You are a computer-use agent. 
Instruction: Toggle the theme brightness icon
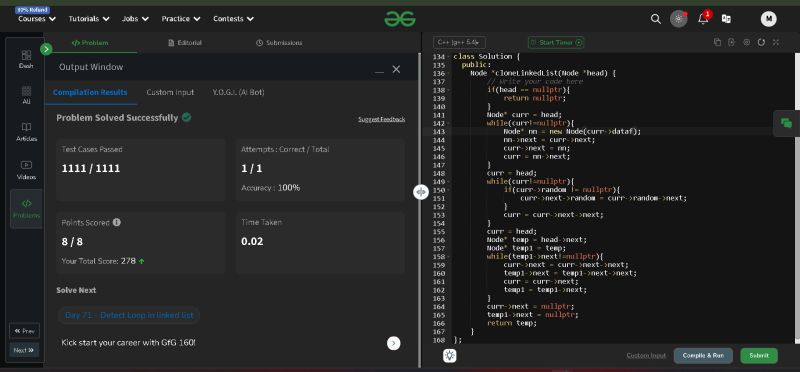[679, 19]
